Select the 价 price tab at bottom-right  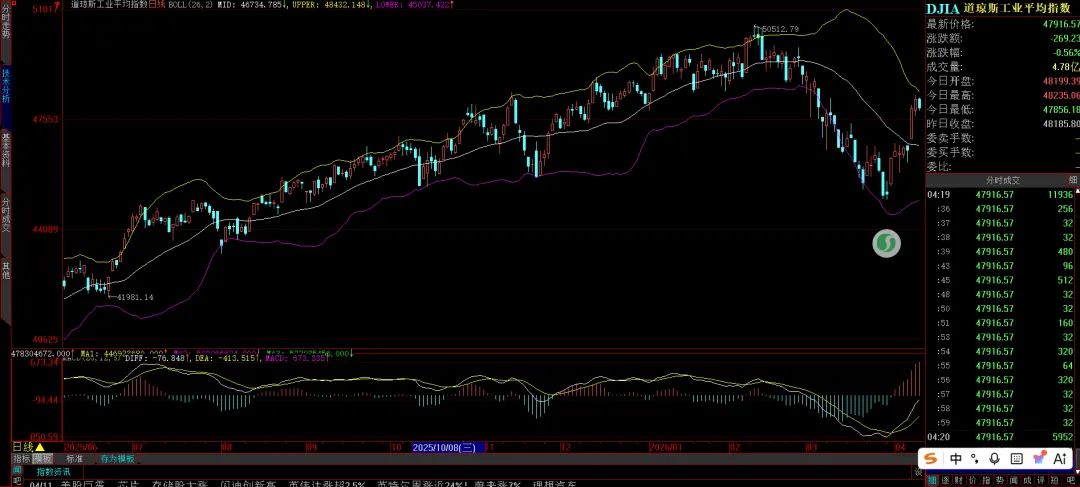[x=971, y=480]
